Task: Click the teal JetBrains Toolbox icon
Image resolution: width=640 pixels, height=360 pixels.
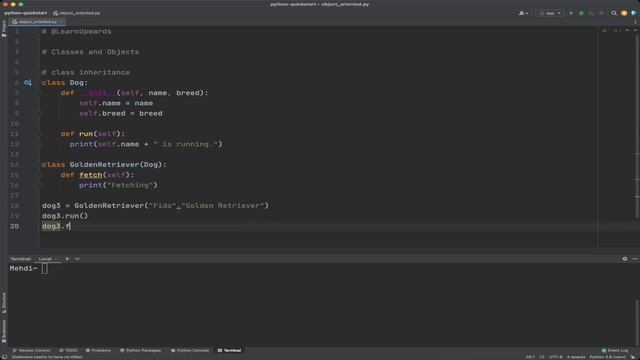Action: [x=633, y=13]
